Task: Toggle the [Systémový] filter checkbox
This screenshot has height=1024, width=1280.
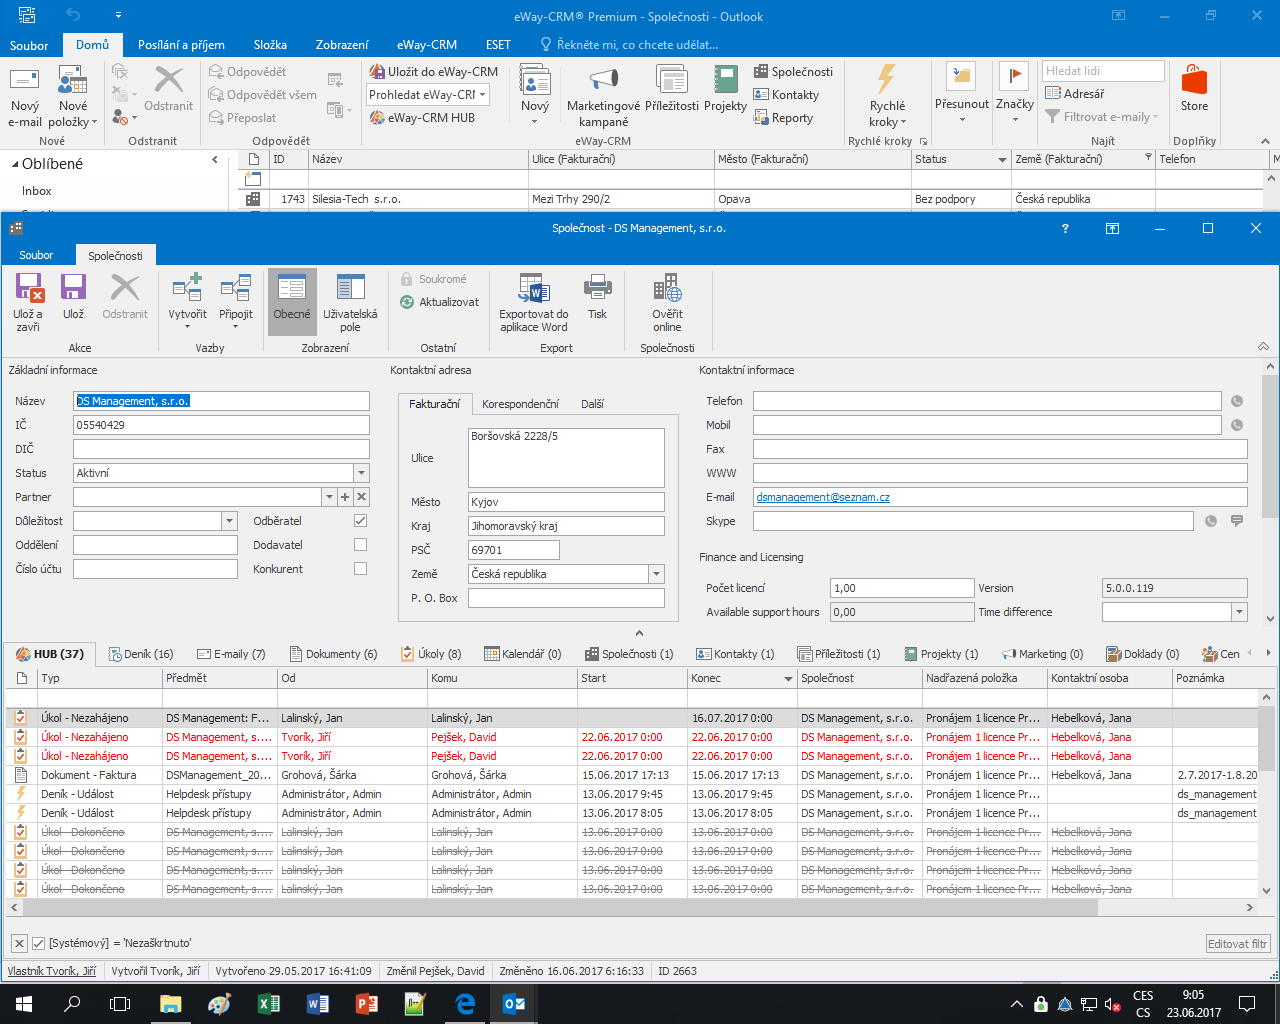Action: click(39, 943)
